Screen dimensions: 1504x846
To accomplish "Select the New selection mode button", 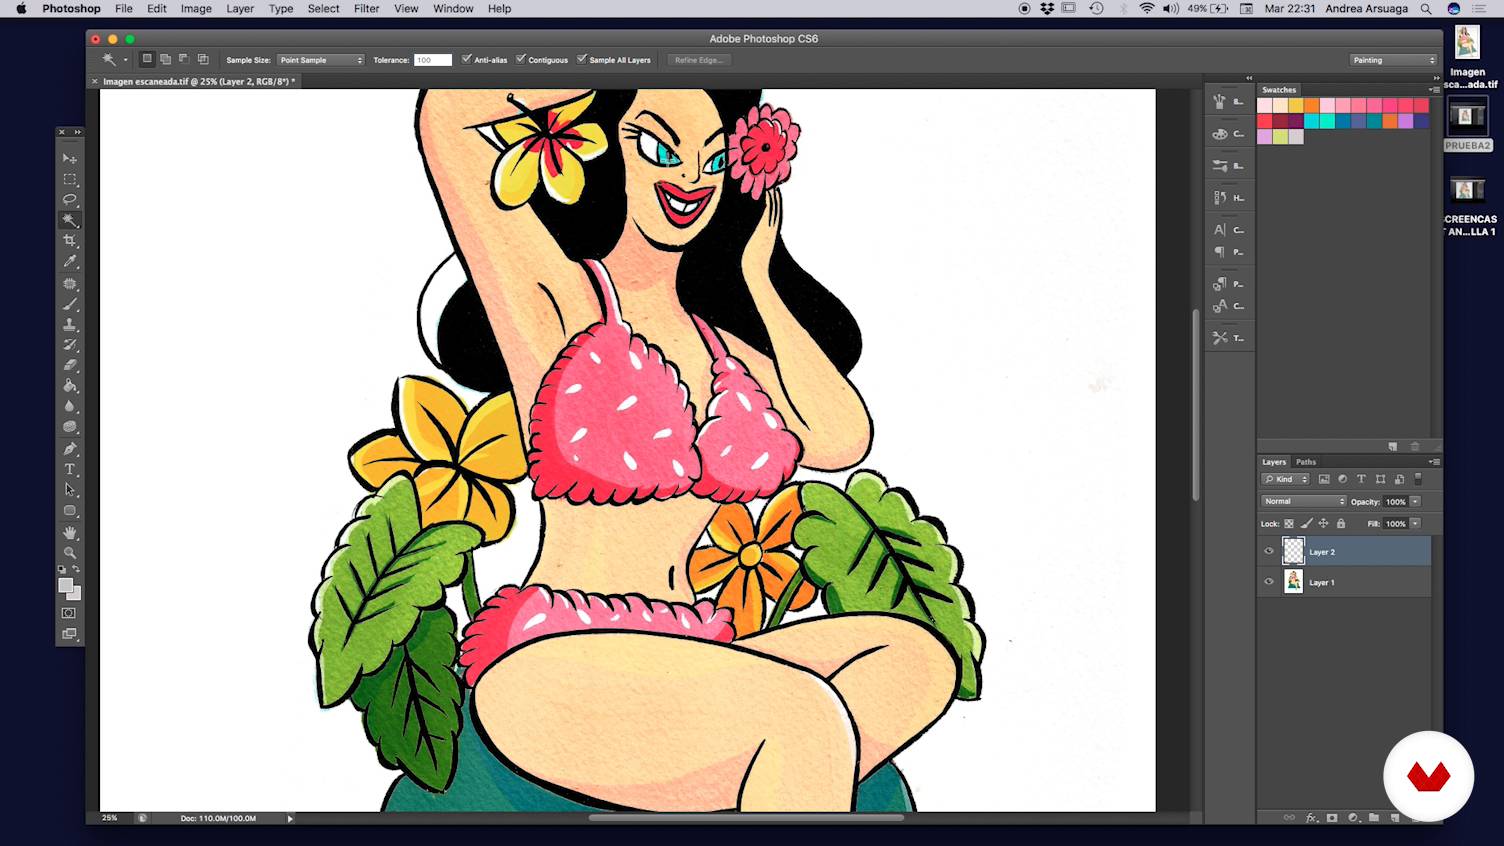I will pyautogui.click(x=147, y=59).
